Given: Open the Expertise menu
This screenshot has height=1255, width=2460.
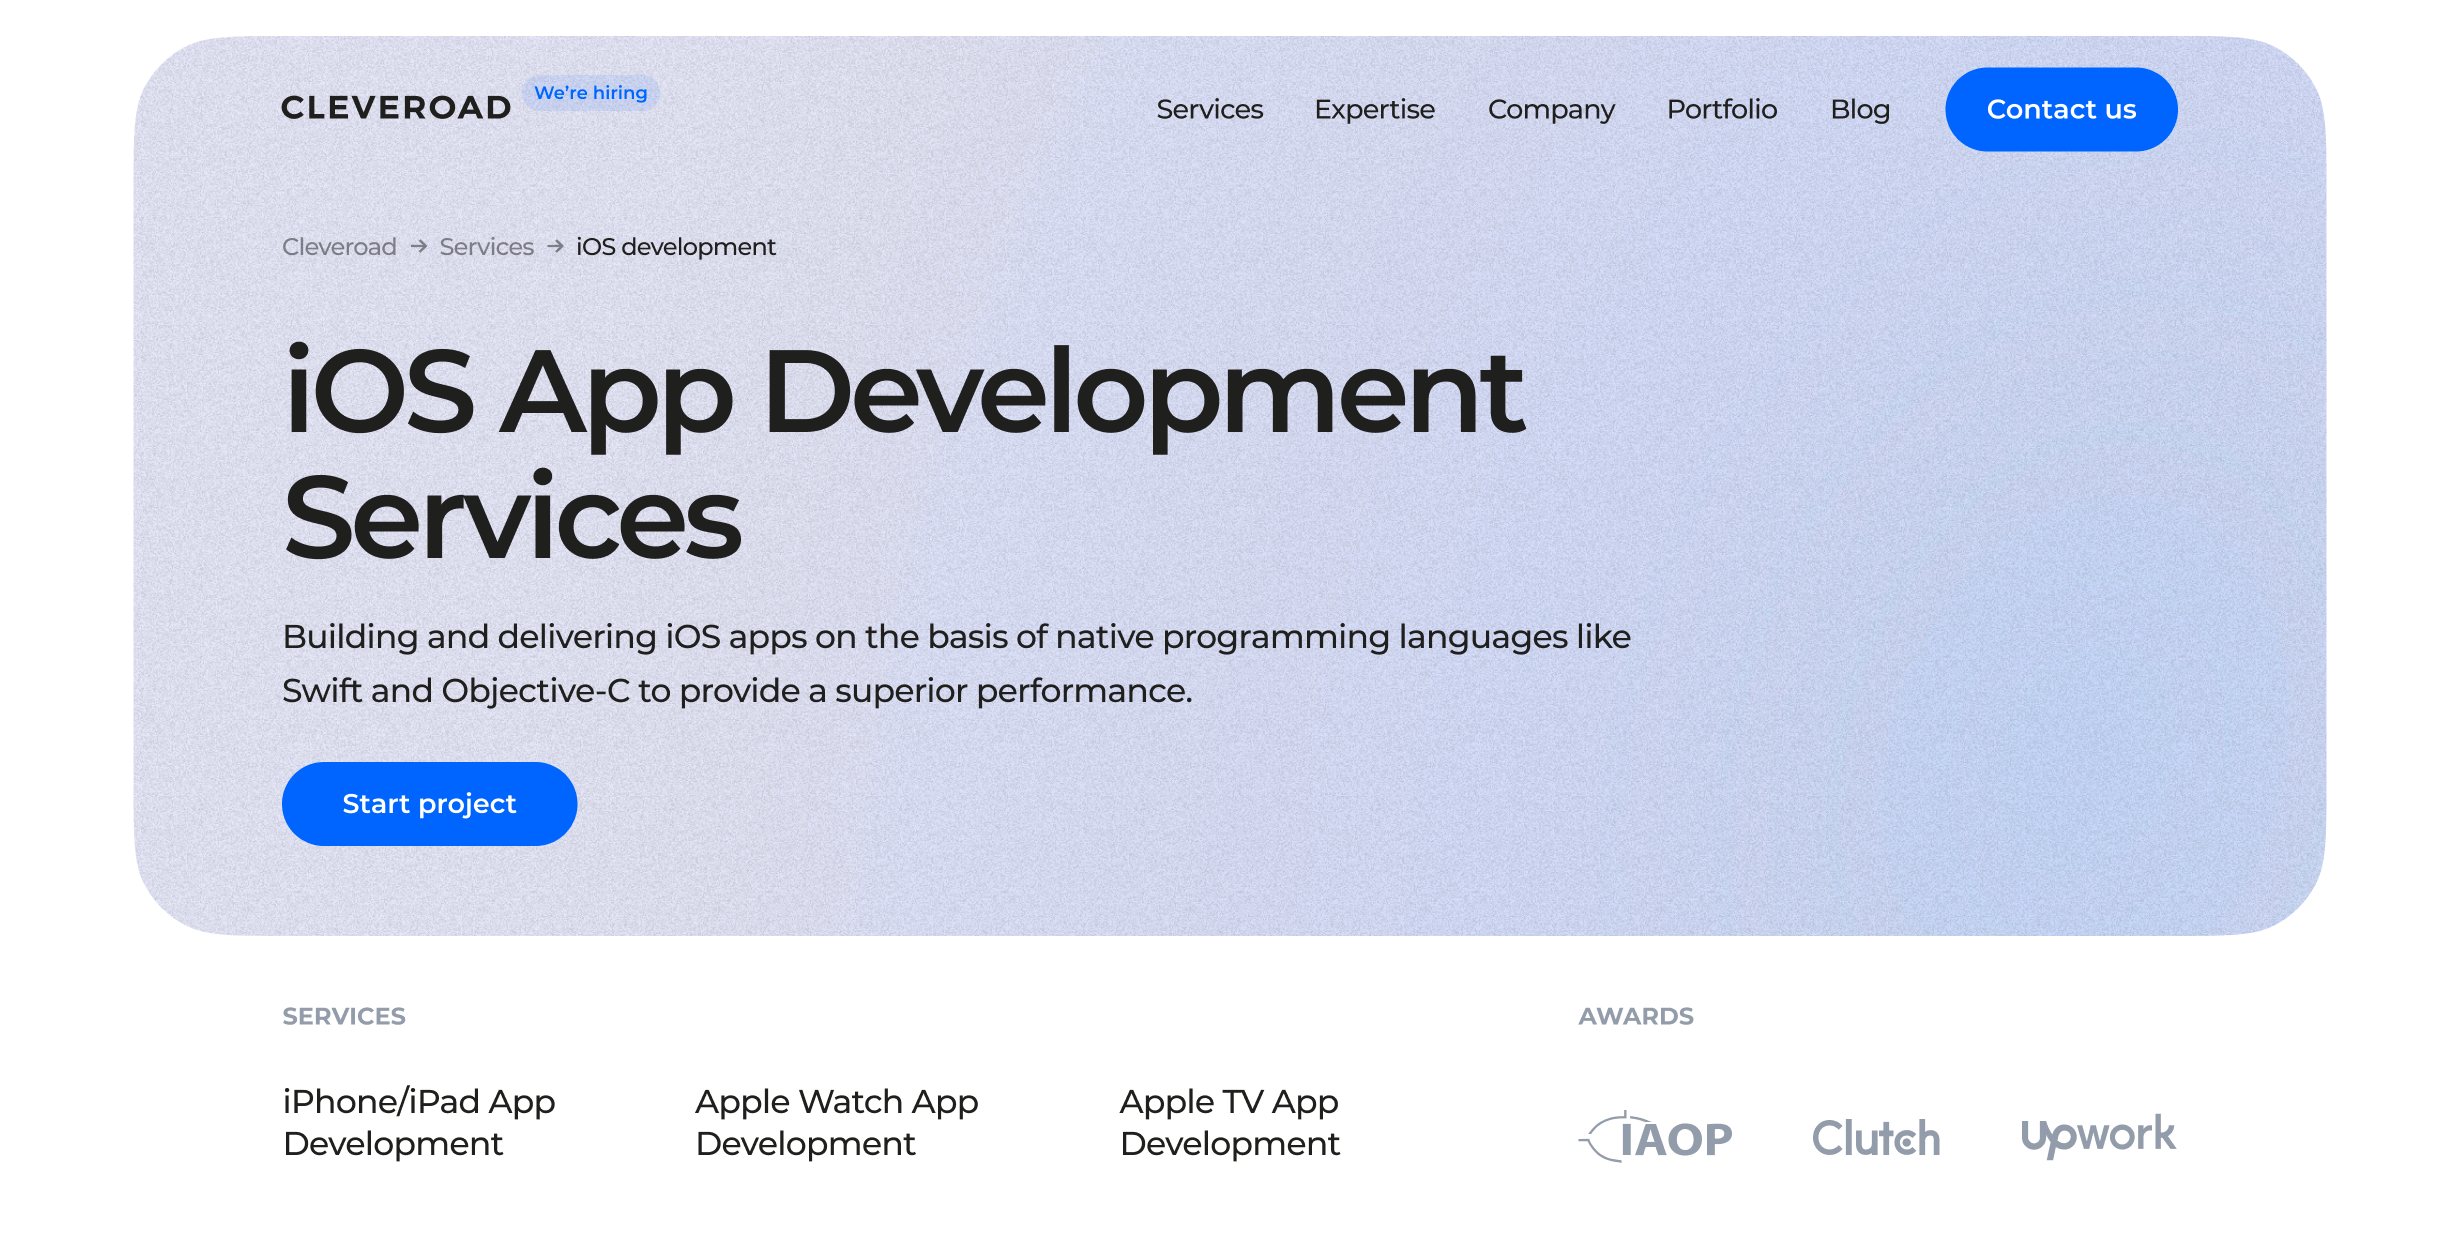Looking at the screenshot, I should [1375, 110].
